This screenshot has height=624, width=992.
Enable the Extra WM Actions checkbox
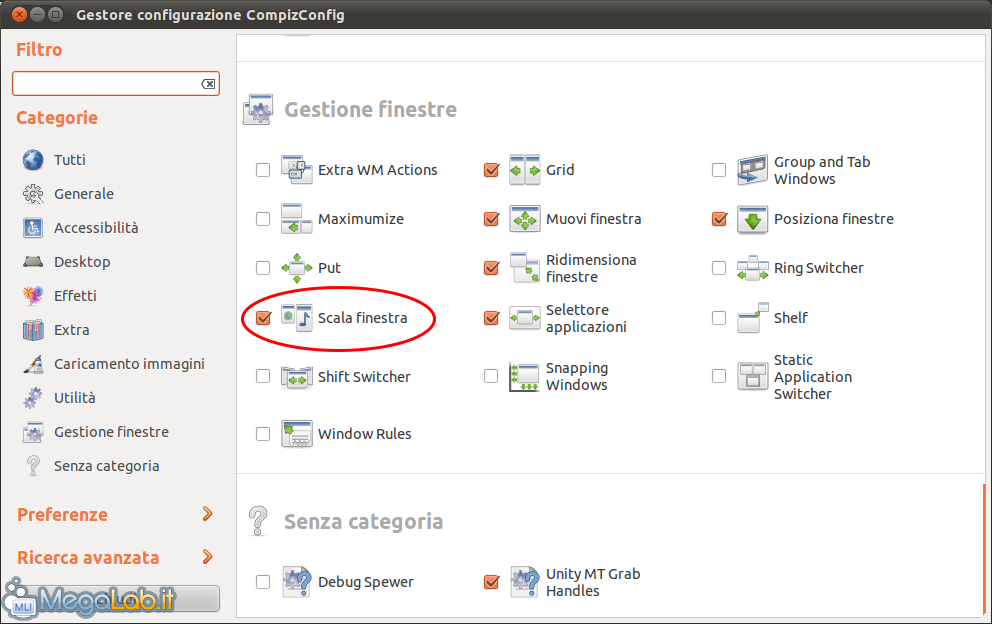tap(263, 170)
